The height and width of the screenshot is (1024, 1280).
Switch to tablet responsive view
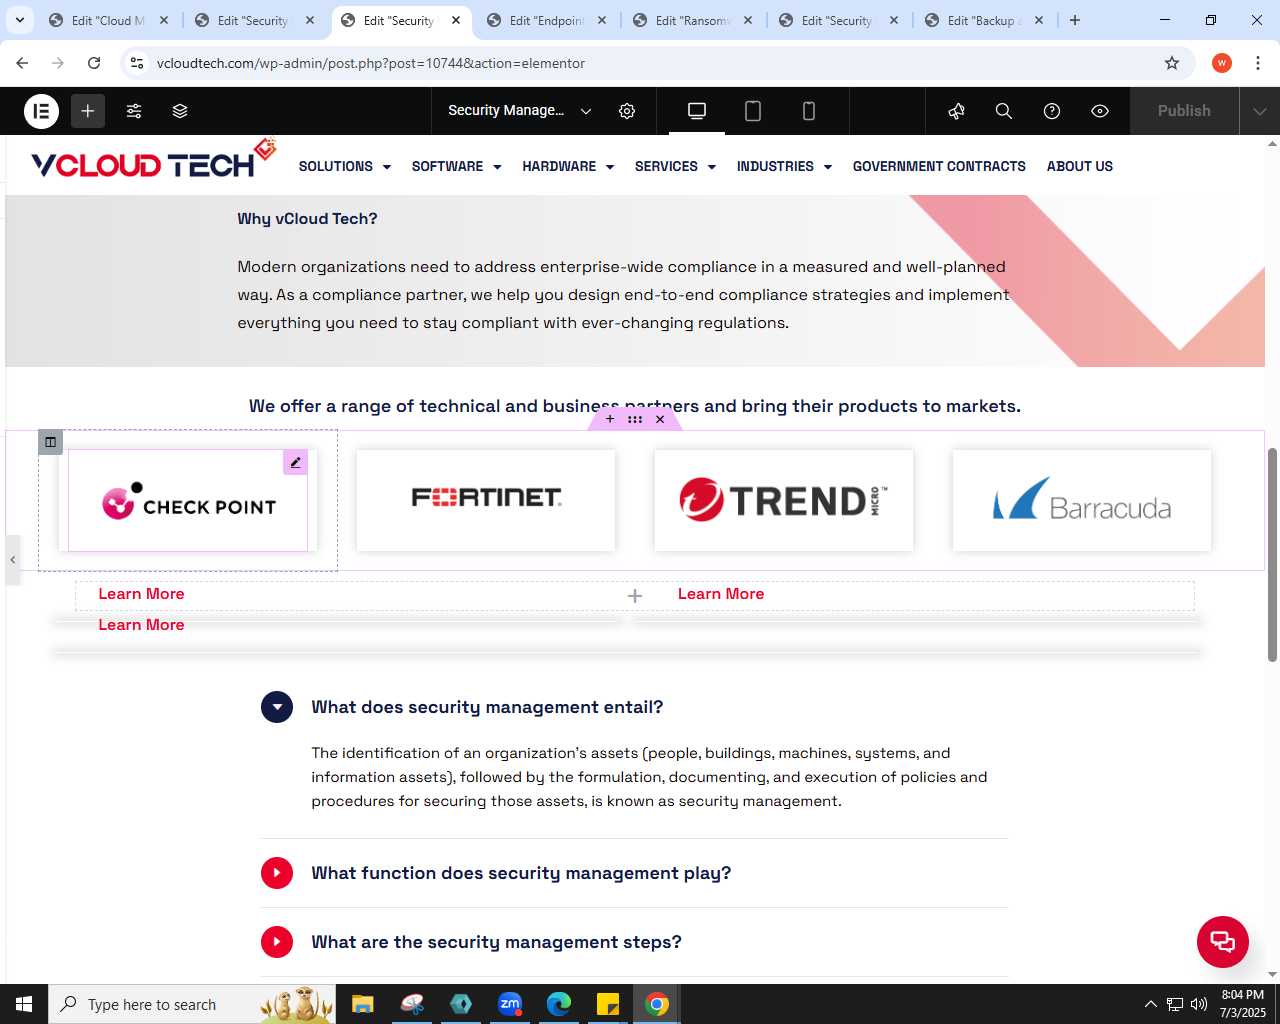pos(753,111)
